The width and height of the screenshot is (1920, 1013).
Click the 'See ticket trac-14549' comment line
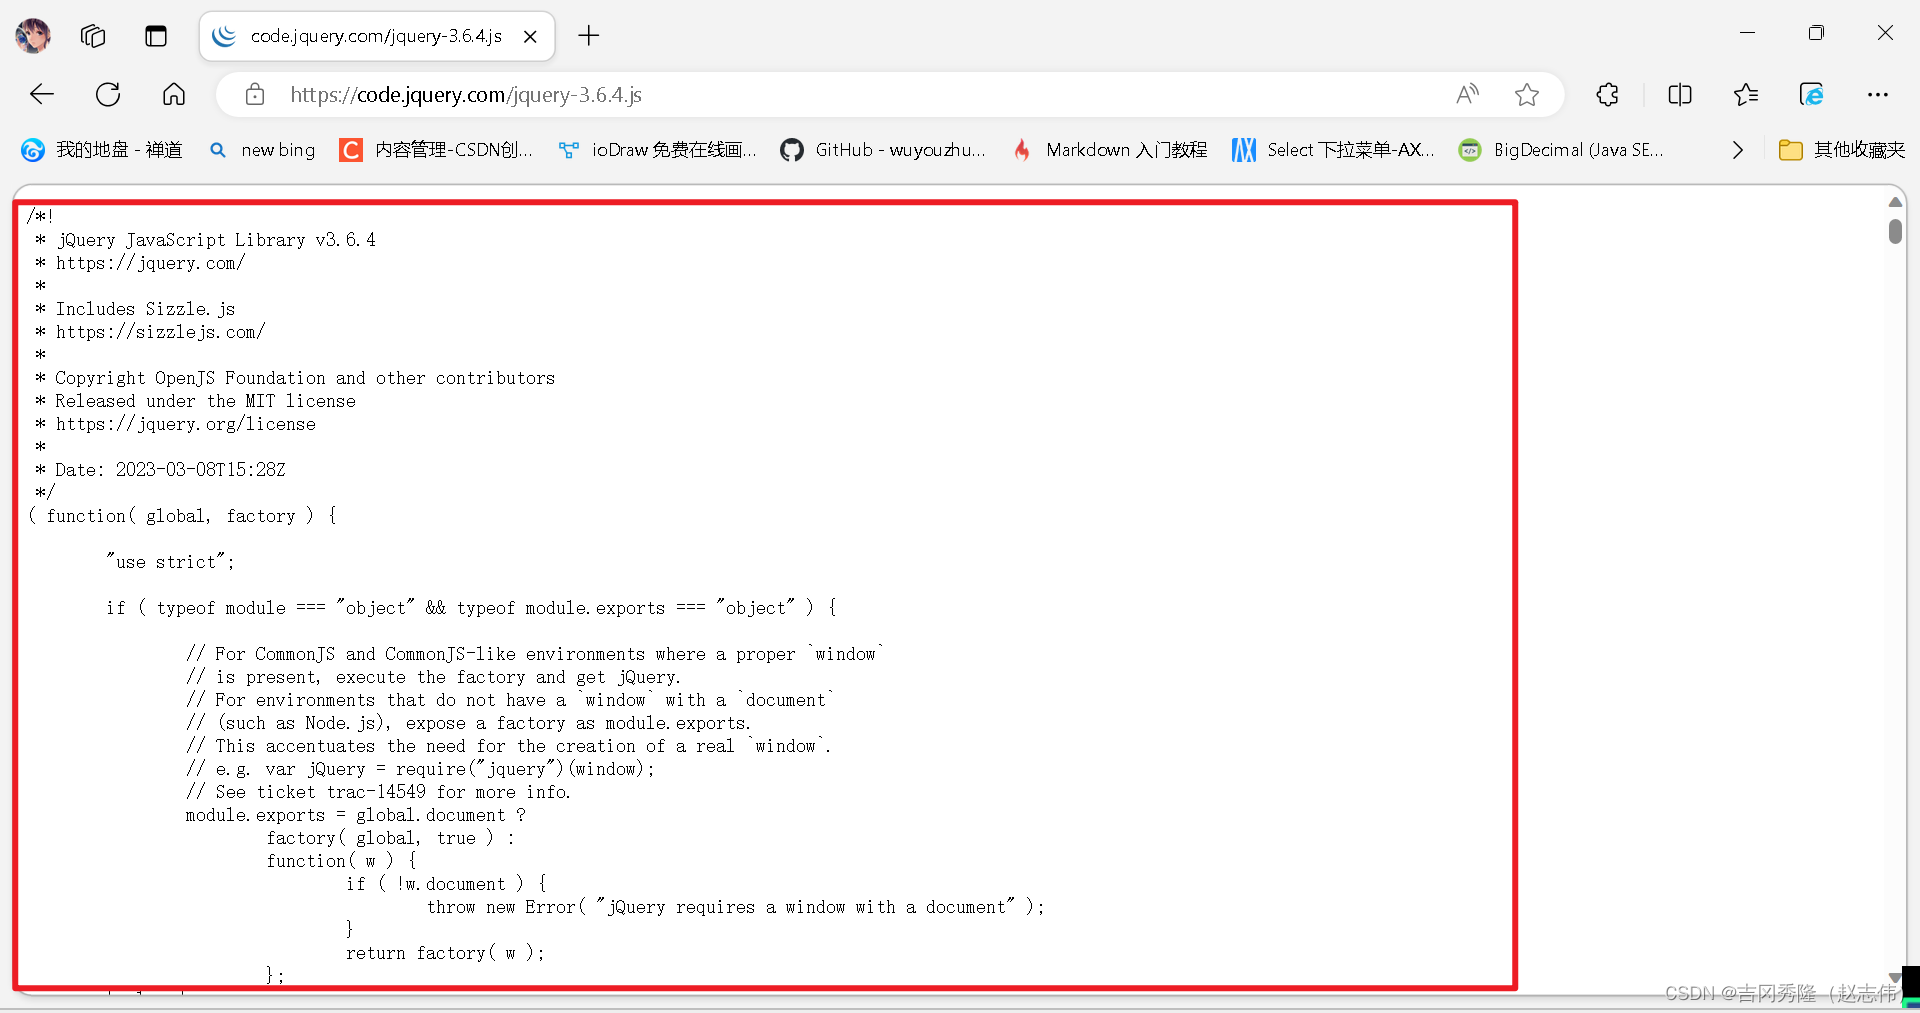(378, 792)
